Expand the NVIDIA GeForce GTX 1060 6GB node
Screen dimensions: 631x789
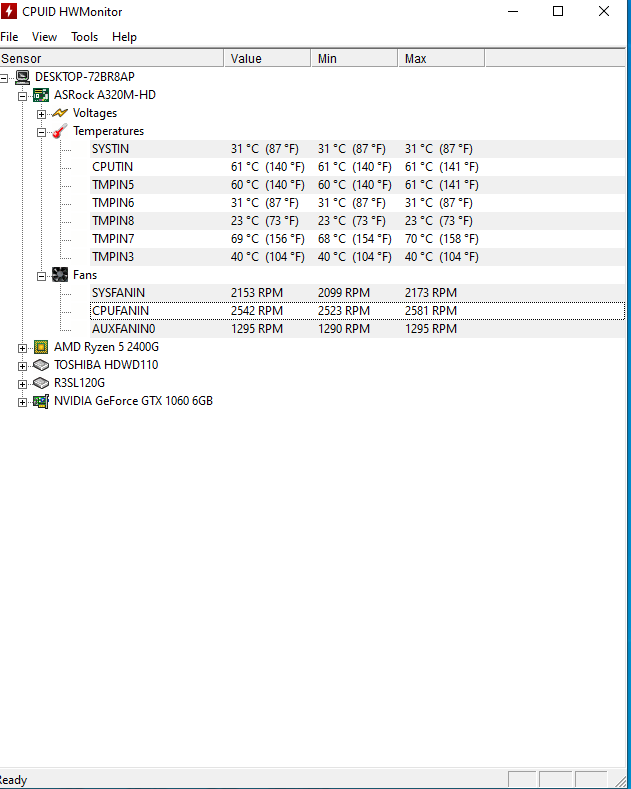click(22, 403)
